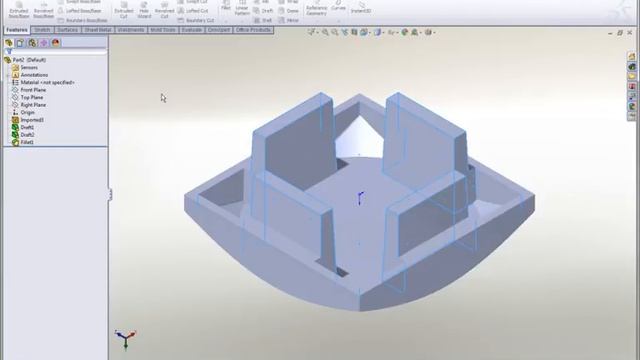This screenshot has width=640, height=360.
Task: Open File Explorer folder icon in task pane
Action: click(632, 76)
